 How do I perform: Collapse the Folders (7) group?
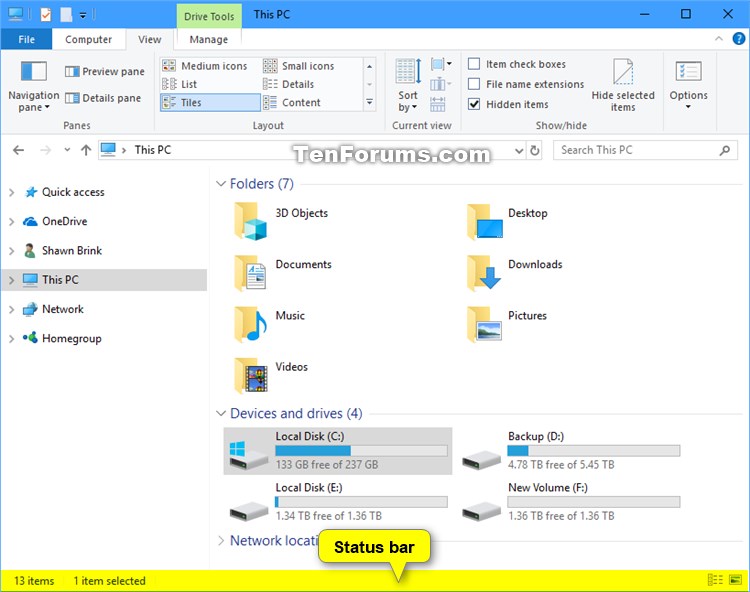click(x=221, y=184)
